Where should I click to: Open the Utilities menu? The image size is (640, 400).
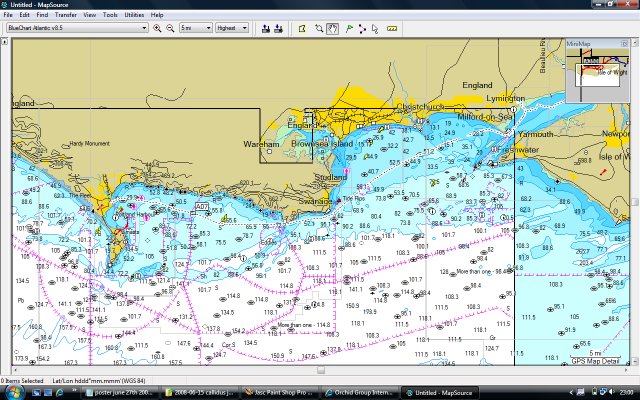[x=134, y=16]
